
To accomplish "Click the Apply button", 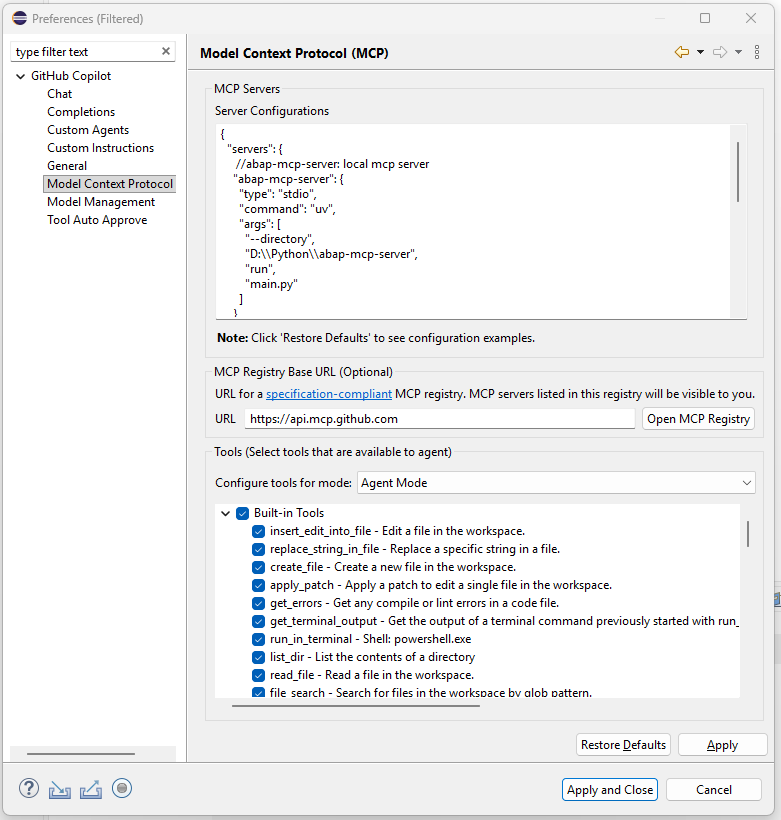I will (x=722, y=745).
